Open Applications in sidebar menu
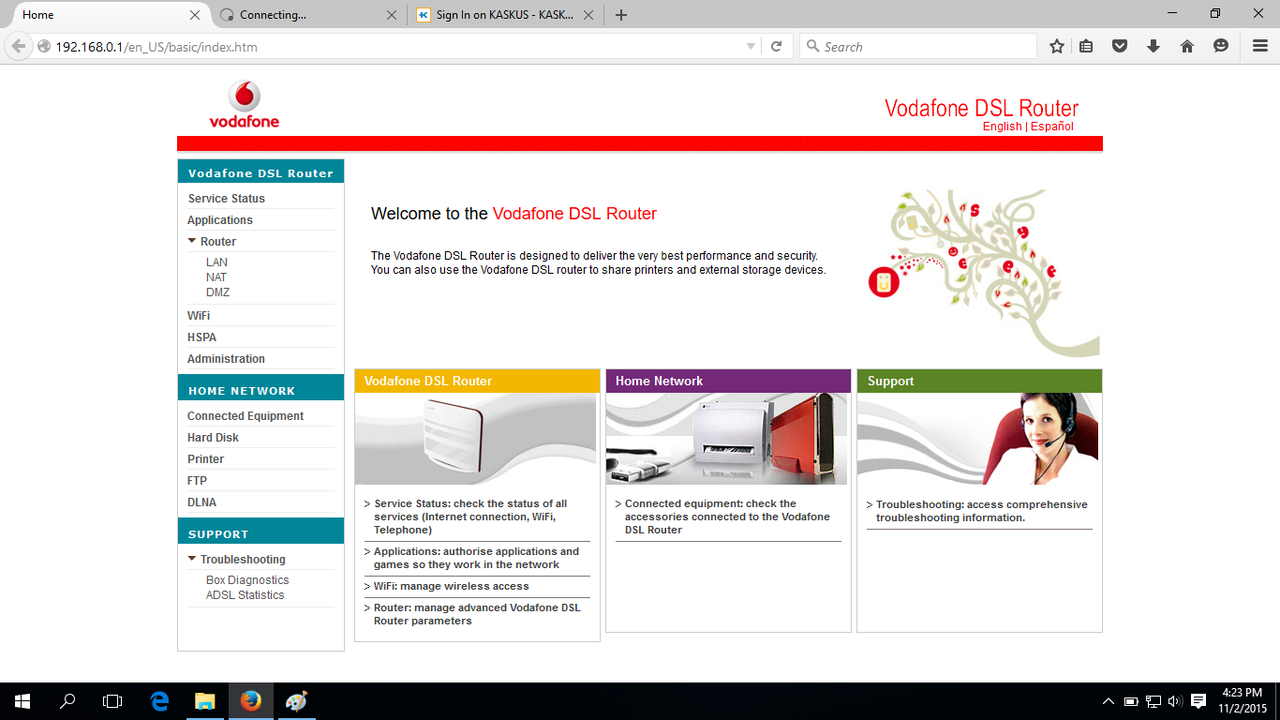 (220, 220)
